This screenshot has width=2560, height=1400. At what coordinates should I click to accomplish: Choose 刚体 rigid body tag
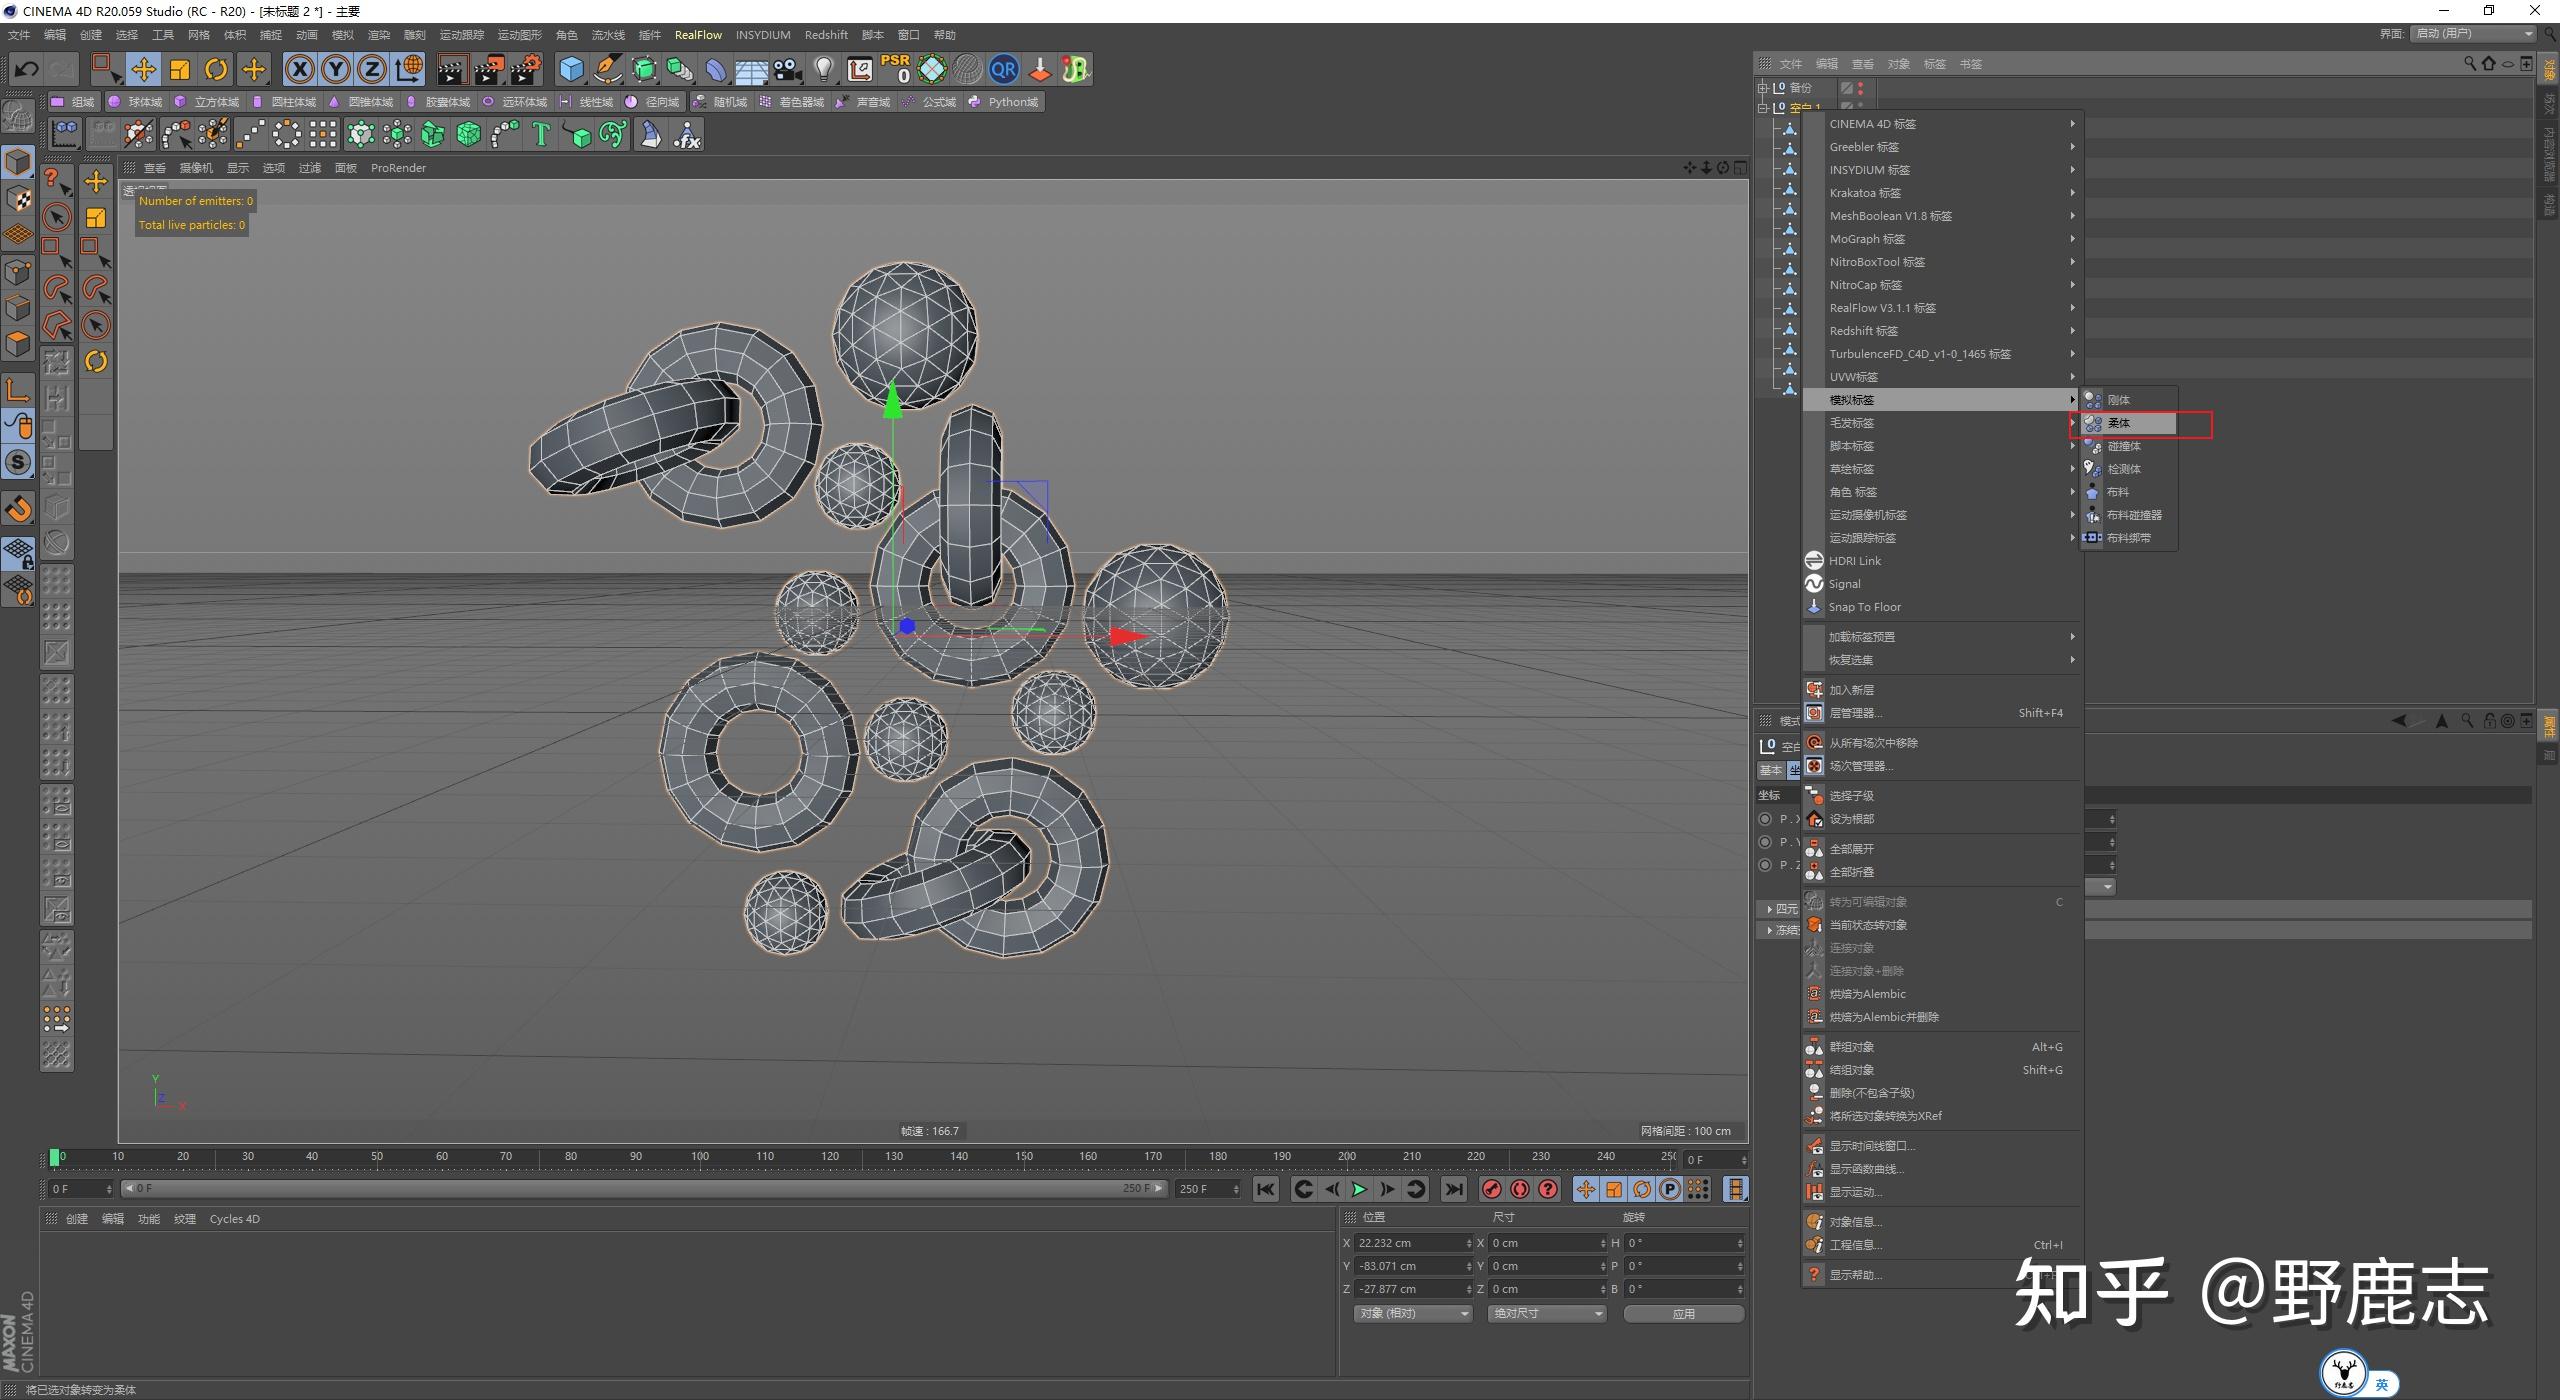(2129, 400)
